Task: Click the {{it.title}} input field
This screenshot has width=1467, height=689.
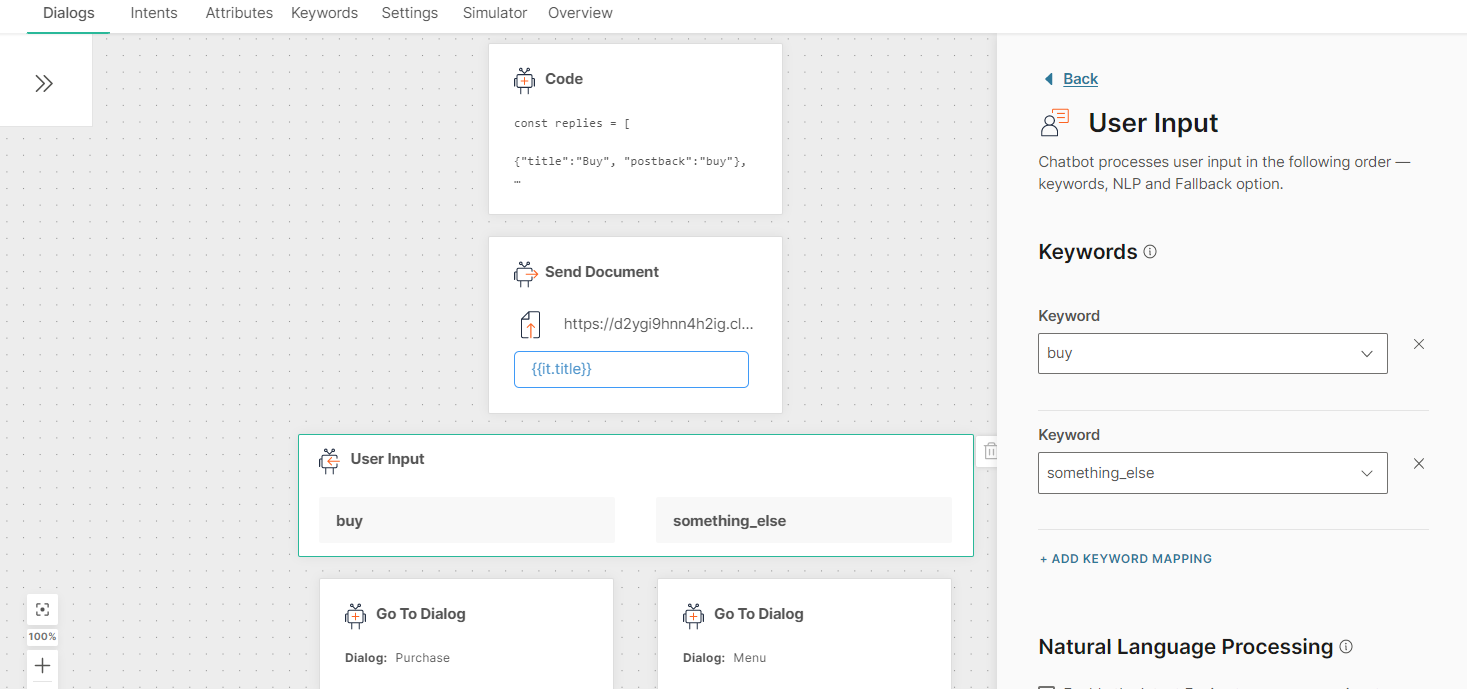Action: [631, 369]
